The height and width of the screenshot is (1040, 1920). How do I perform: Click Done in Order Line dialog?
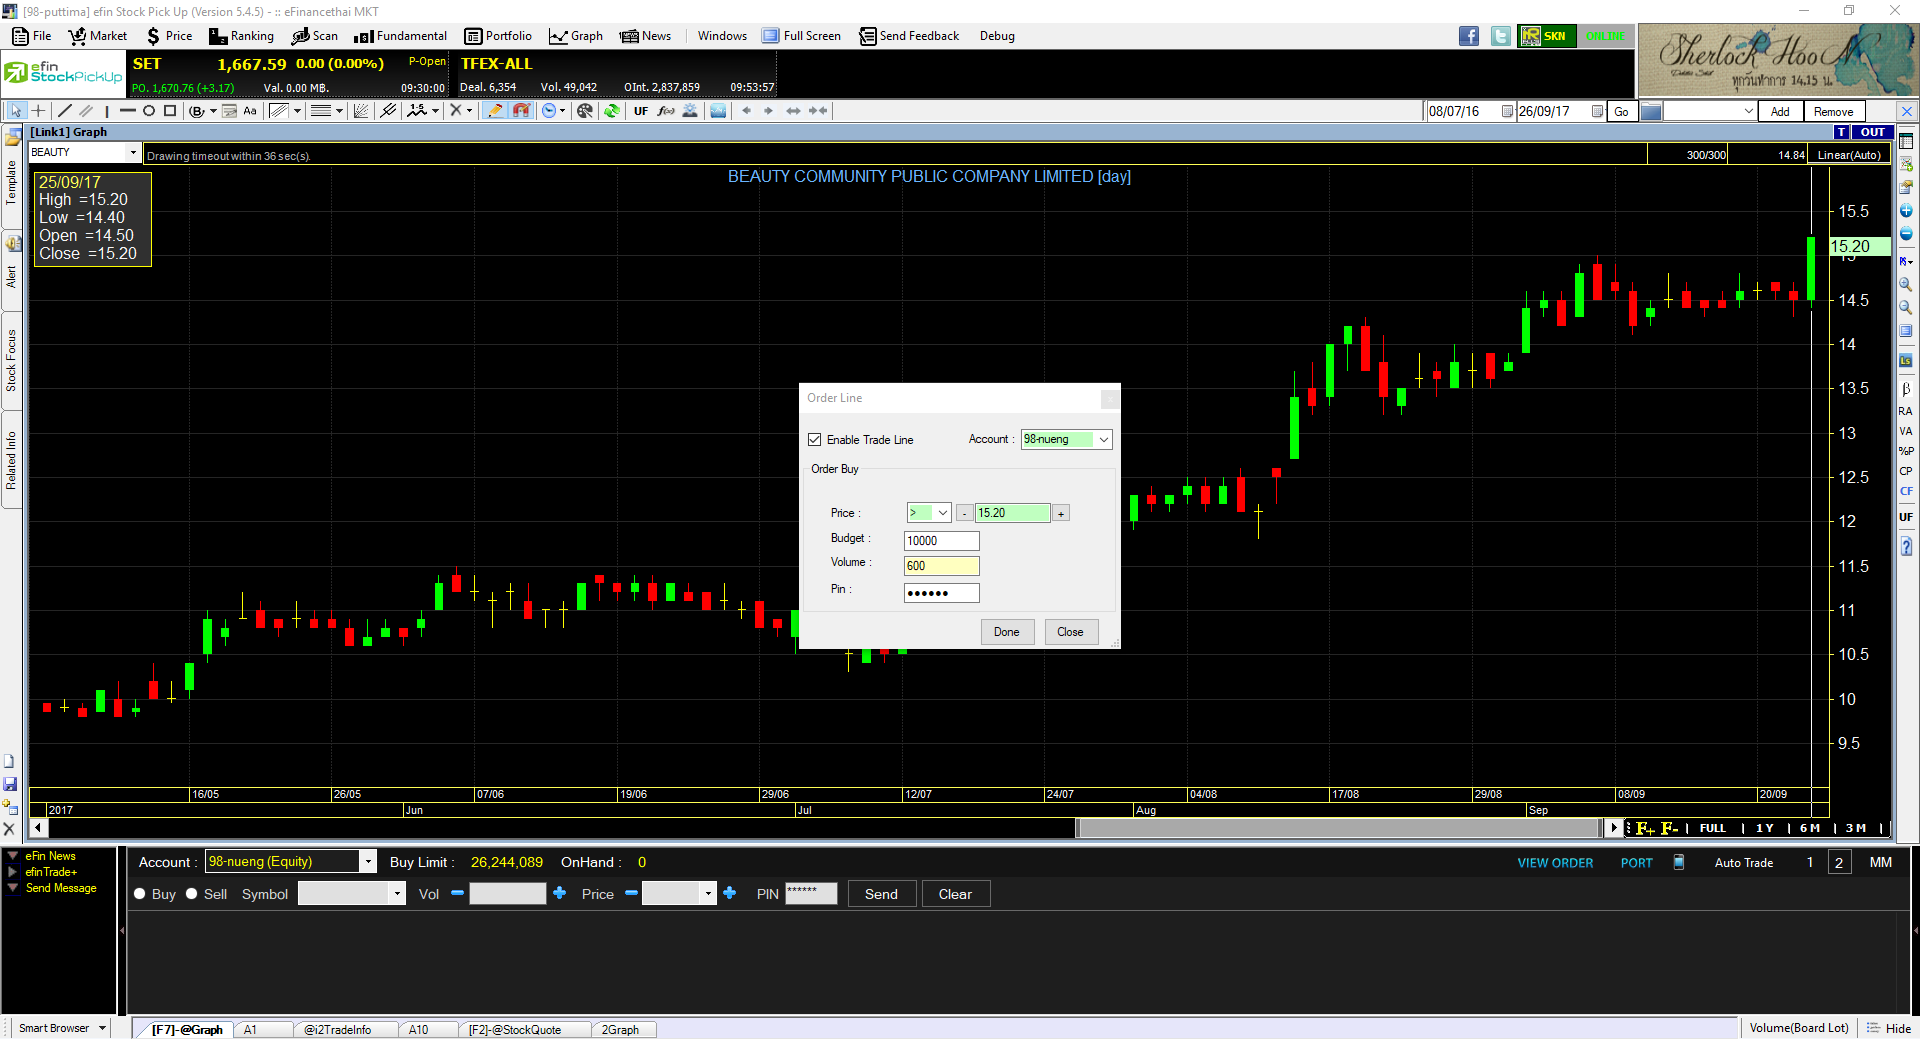[x=1007, y=632]
